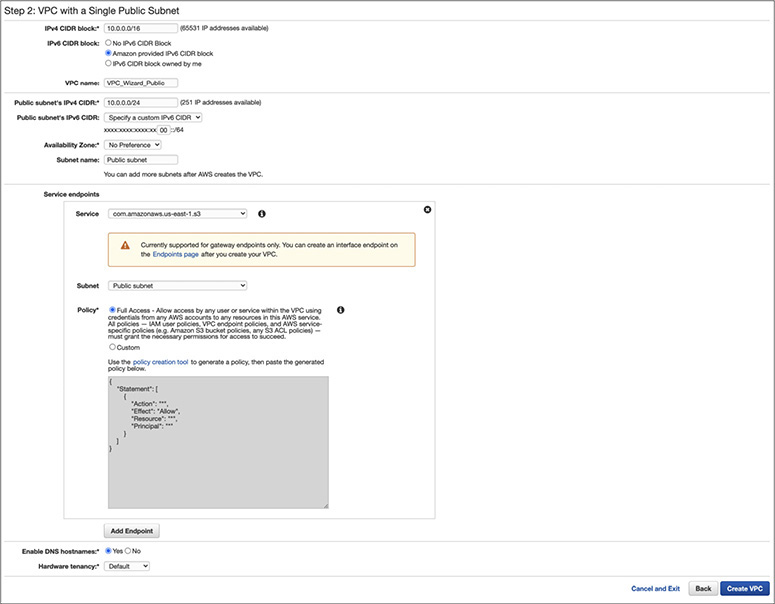Open the Public subnet's IPv6 CIDR dropdown

tap(153, 117)
